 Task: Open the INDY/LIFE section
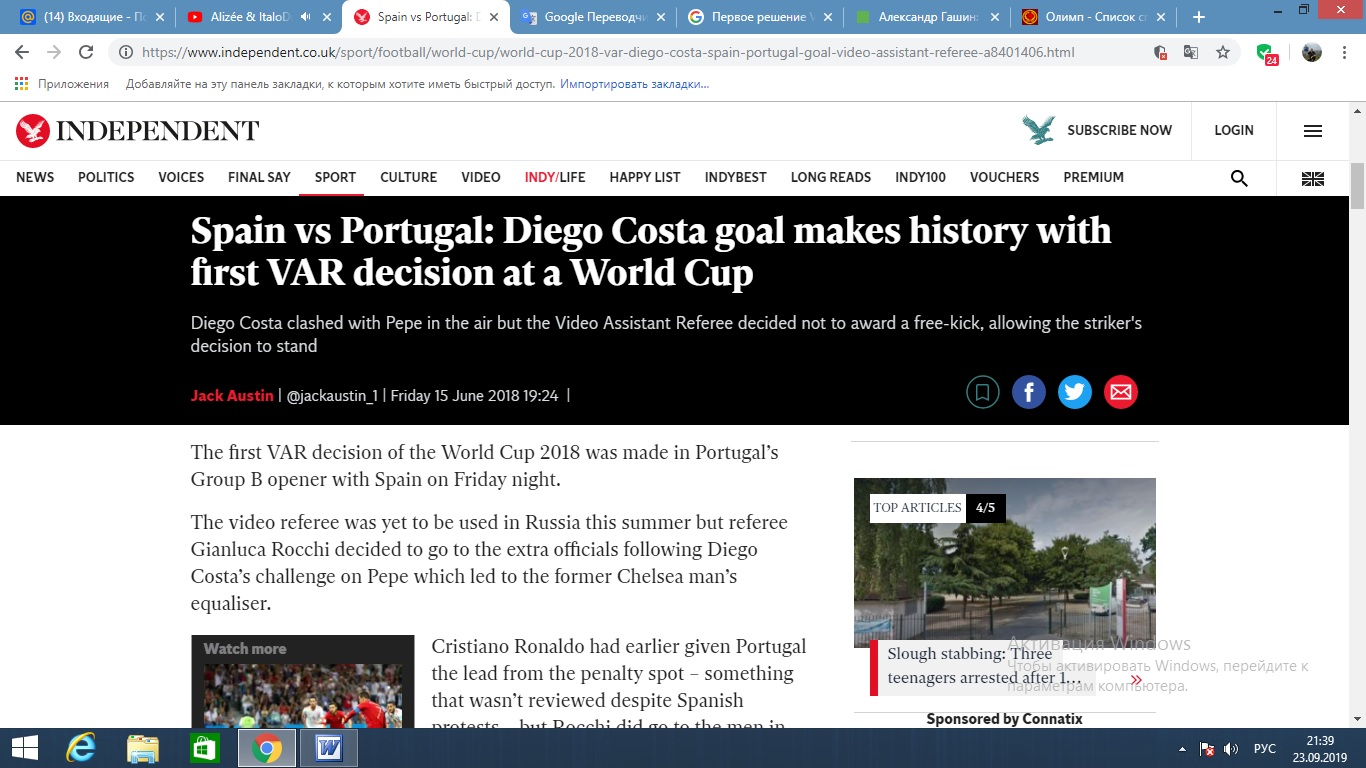555,177
